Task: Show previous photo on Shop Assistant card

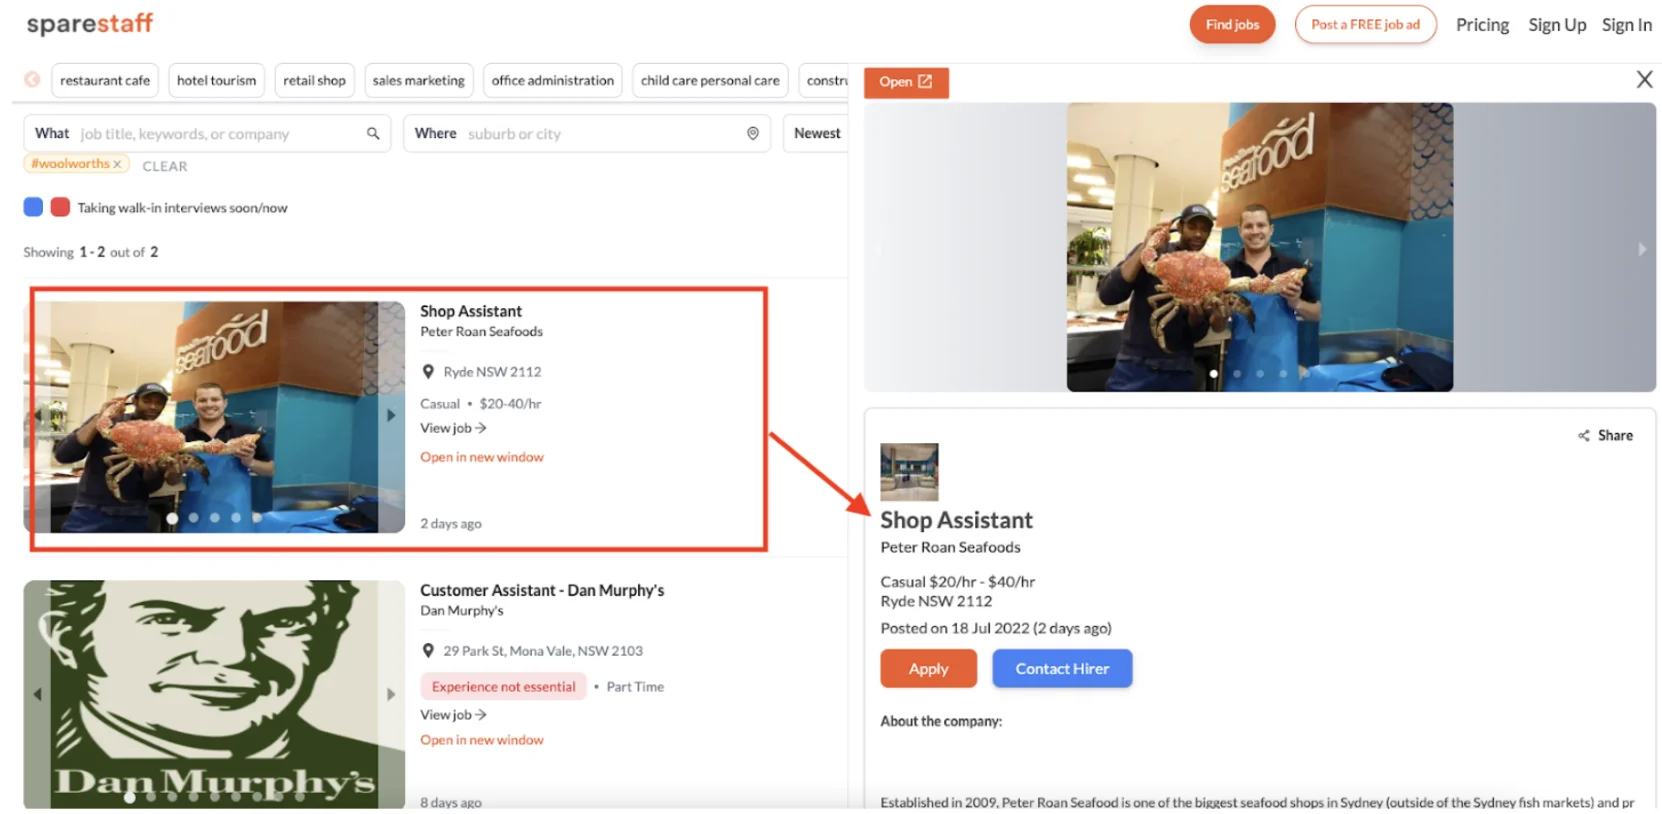Action: pos(37,415)
